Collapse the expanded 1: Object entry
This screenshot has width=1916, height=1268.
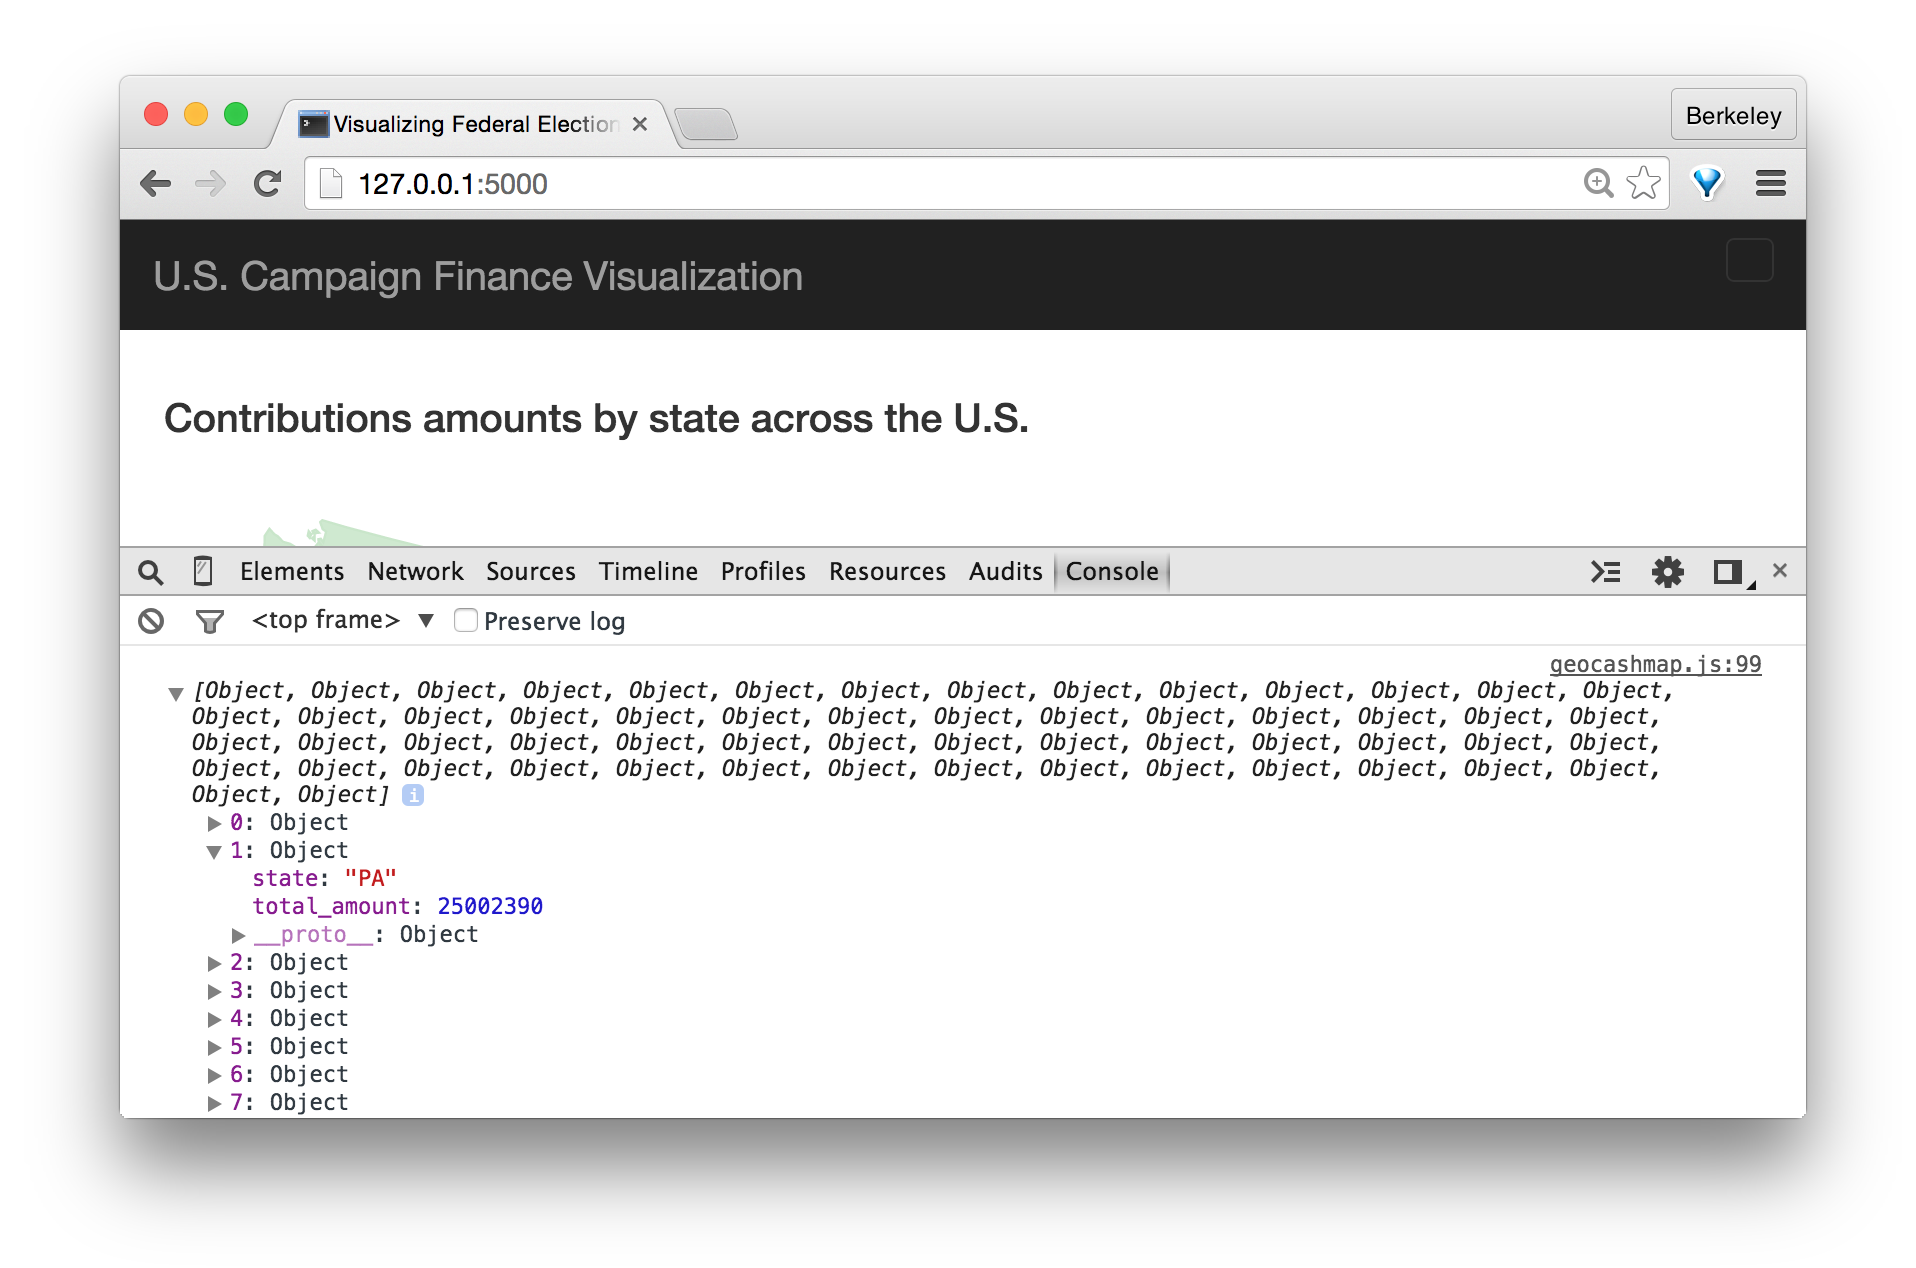[214, 852]
